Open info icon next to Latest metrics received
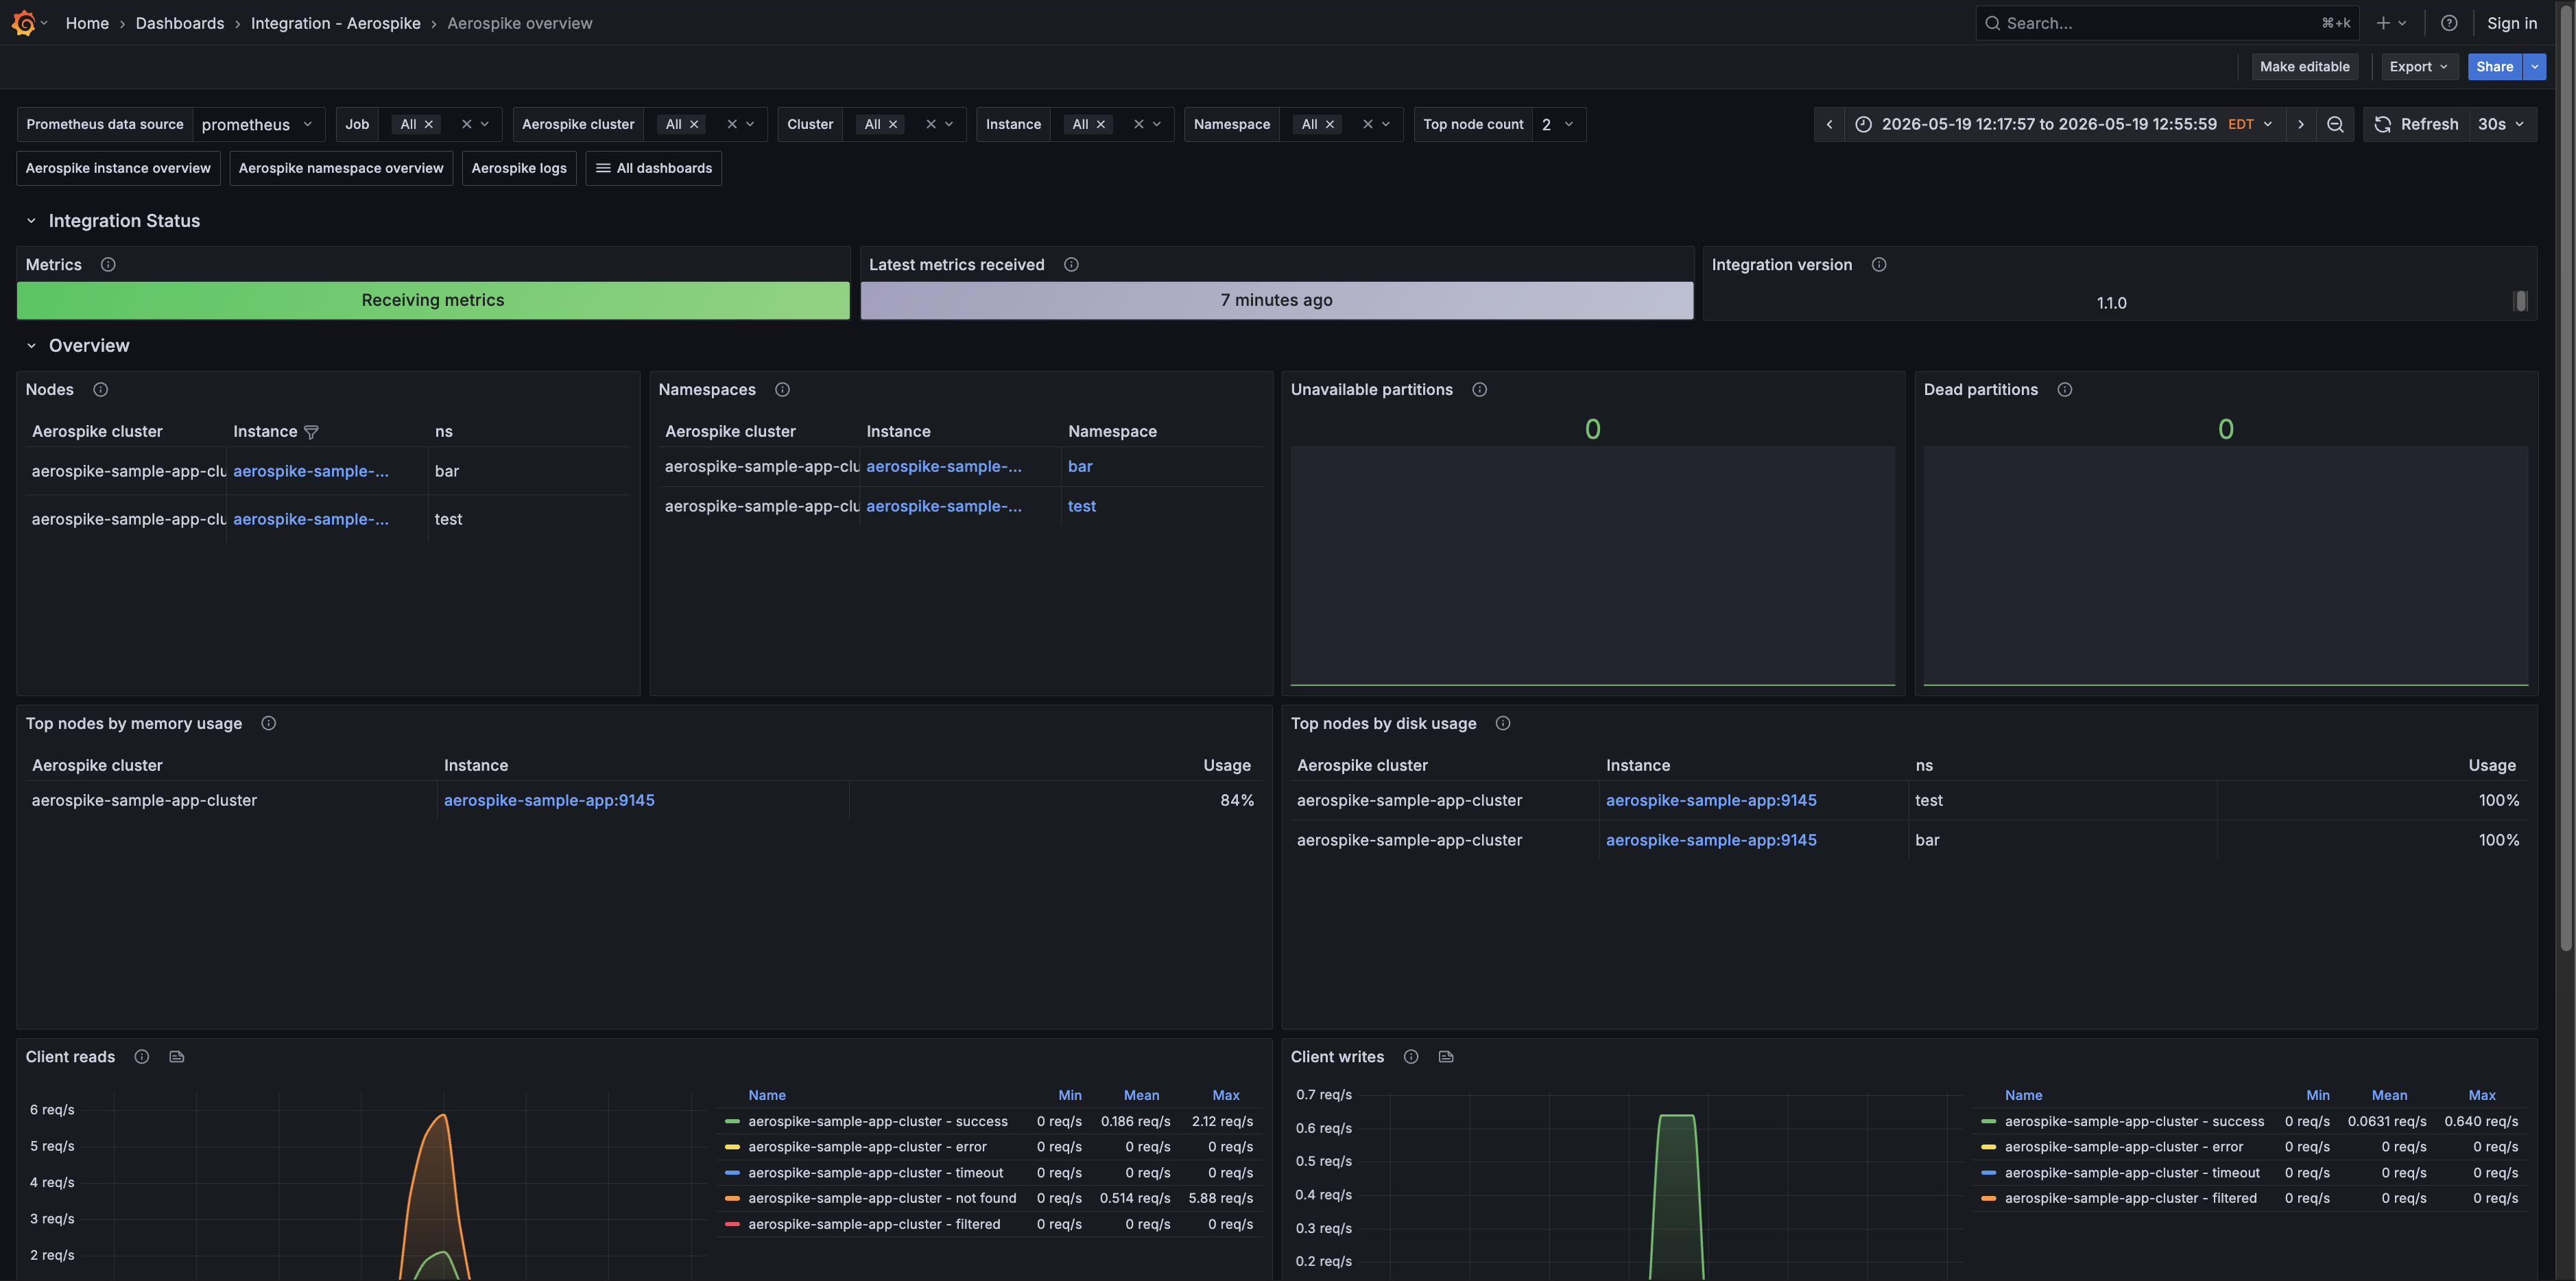This screenshot has height=1281, width=2576. pos(1071,264)
